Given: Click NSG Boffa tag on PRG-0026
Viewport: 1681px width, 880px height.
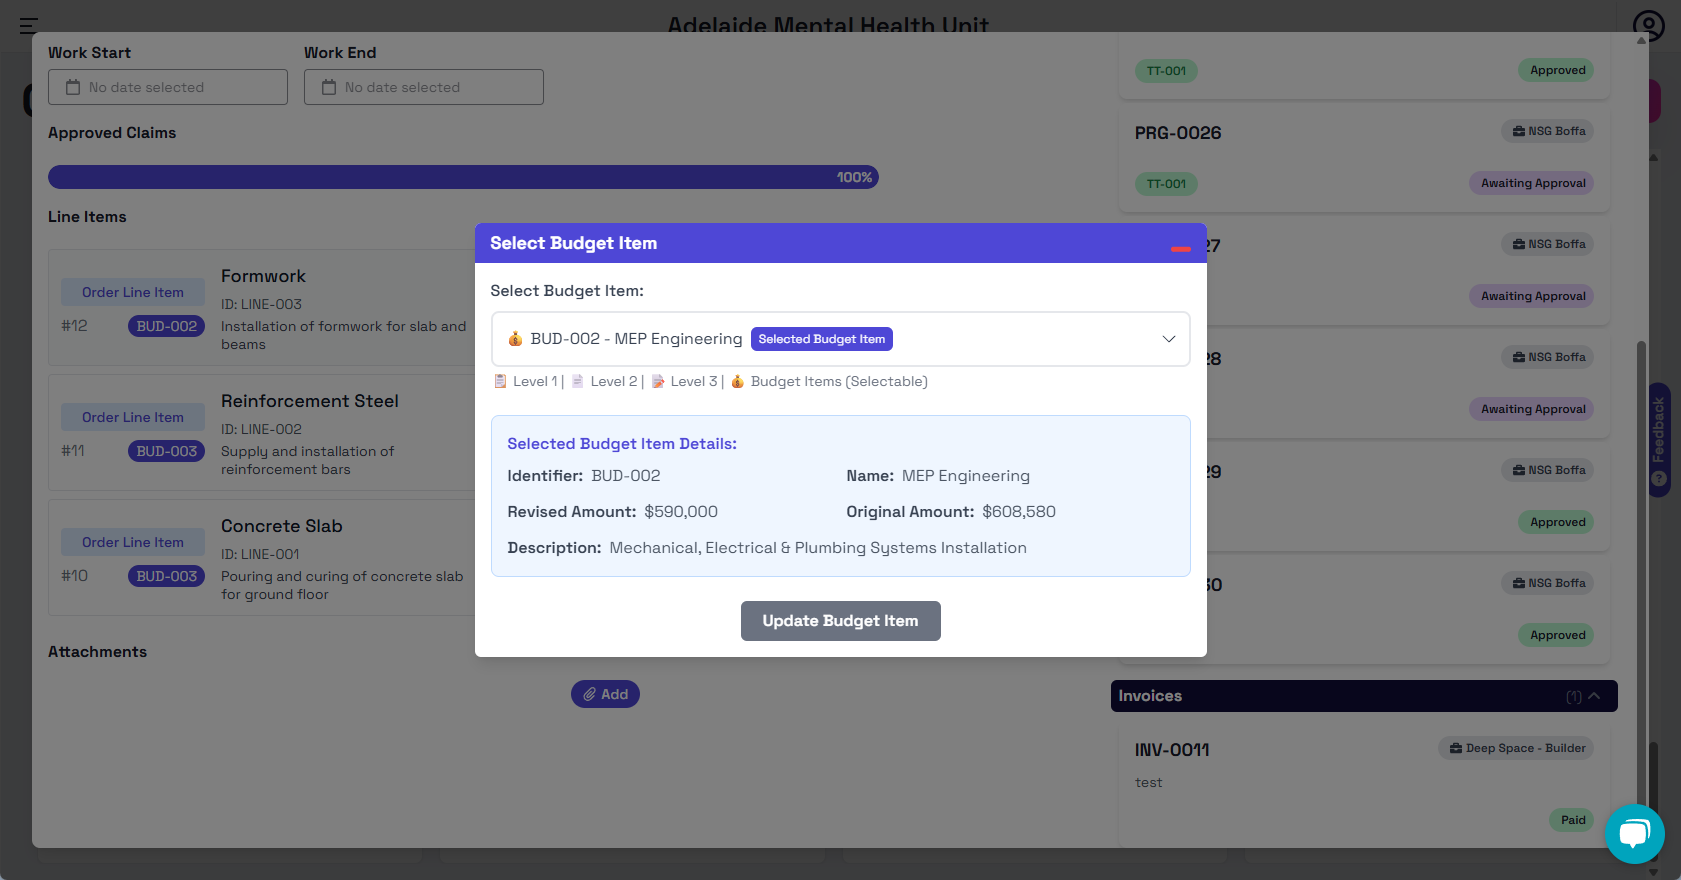Looking at the screenshot, I should point(1548,131).
